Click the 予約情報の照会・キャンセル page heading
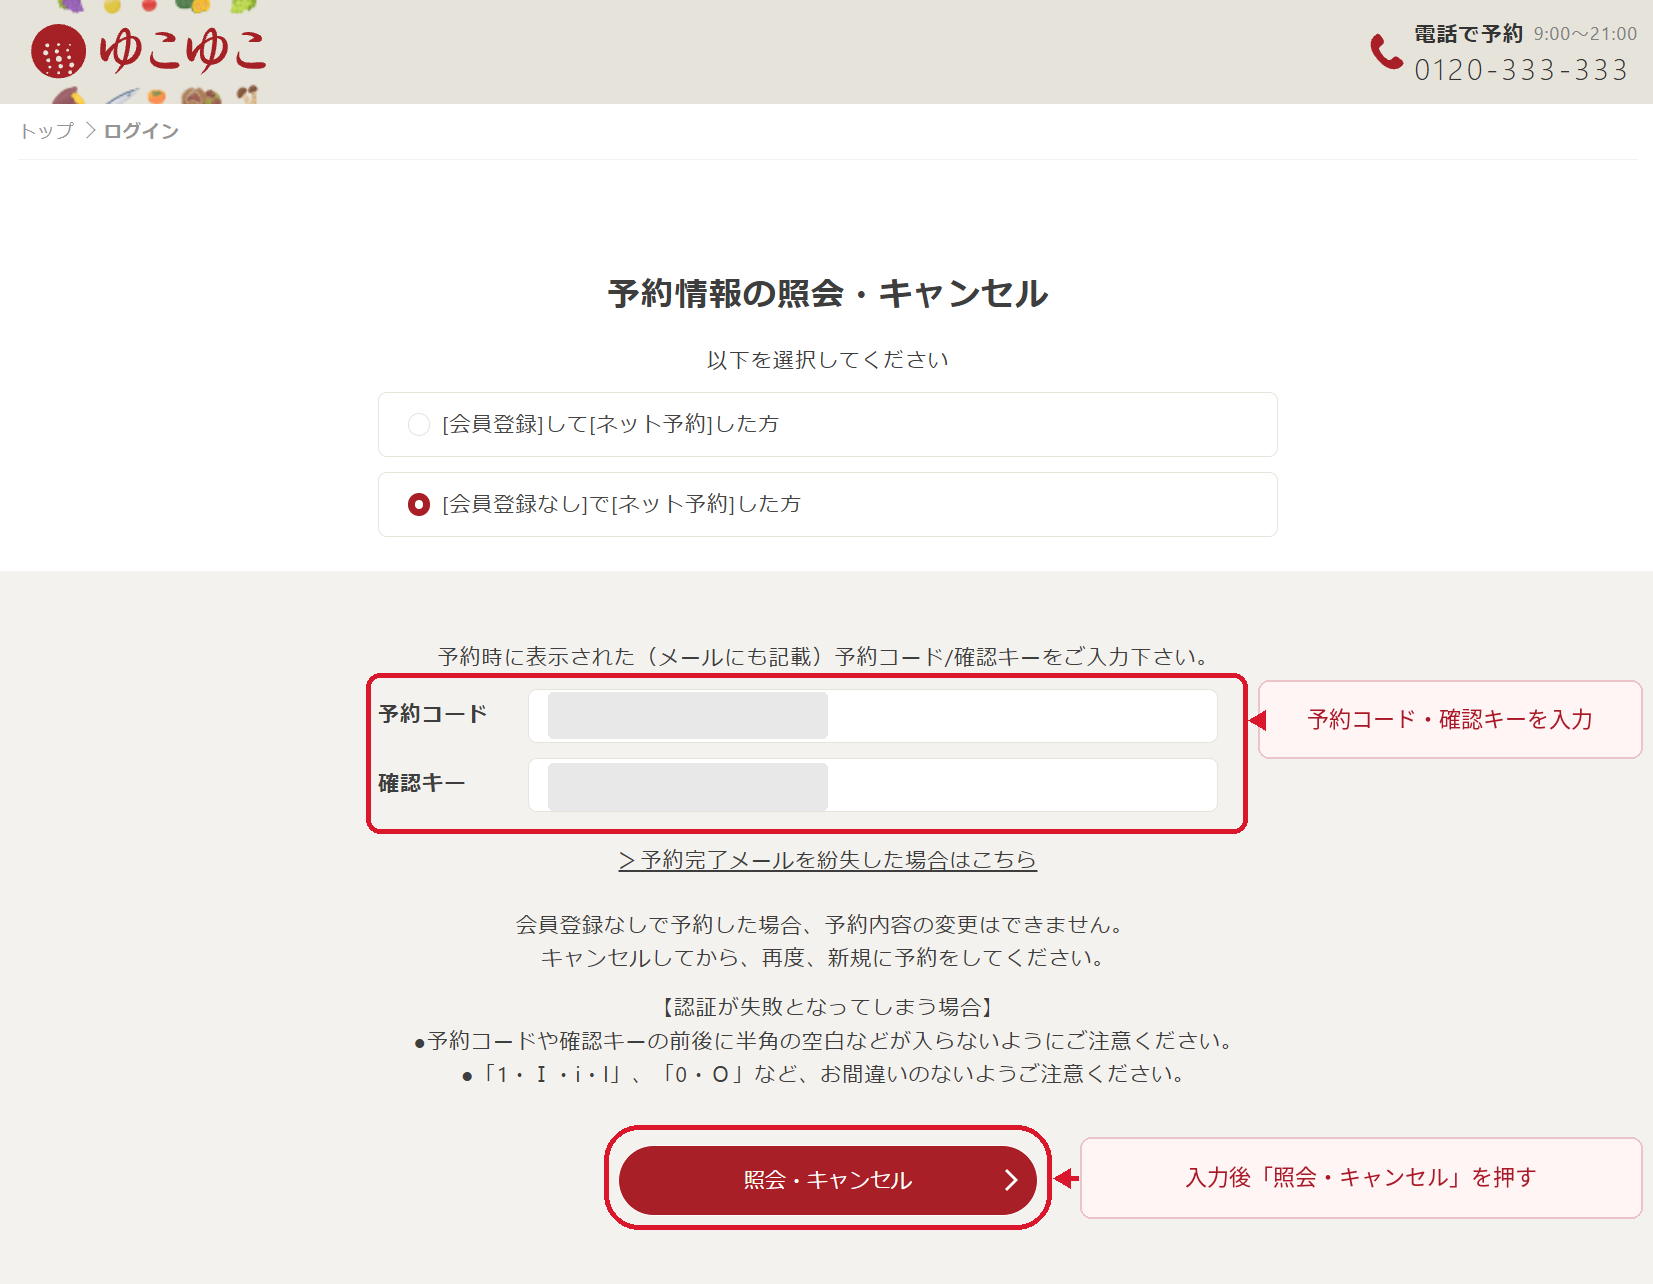The height and width of the screenshot is (1284, 1653). (x=827, y=294)
